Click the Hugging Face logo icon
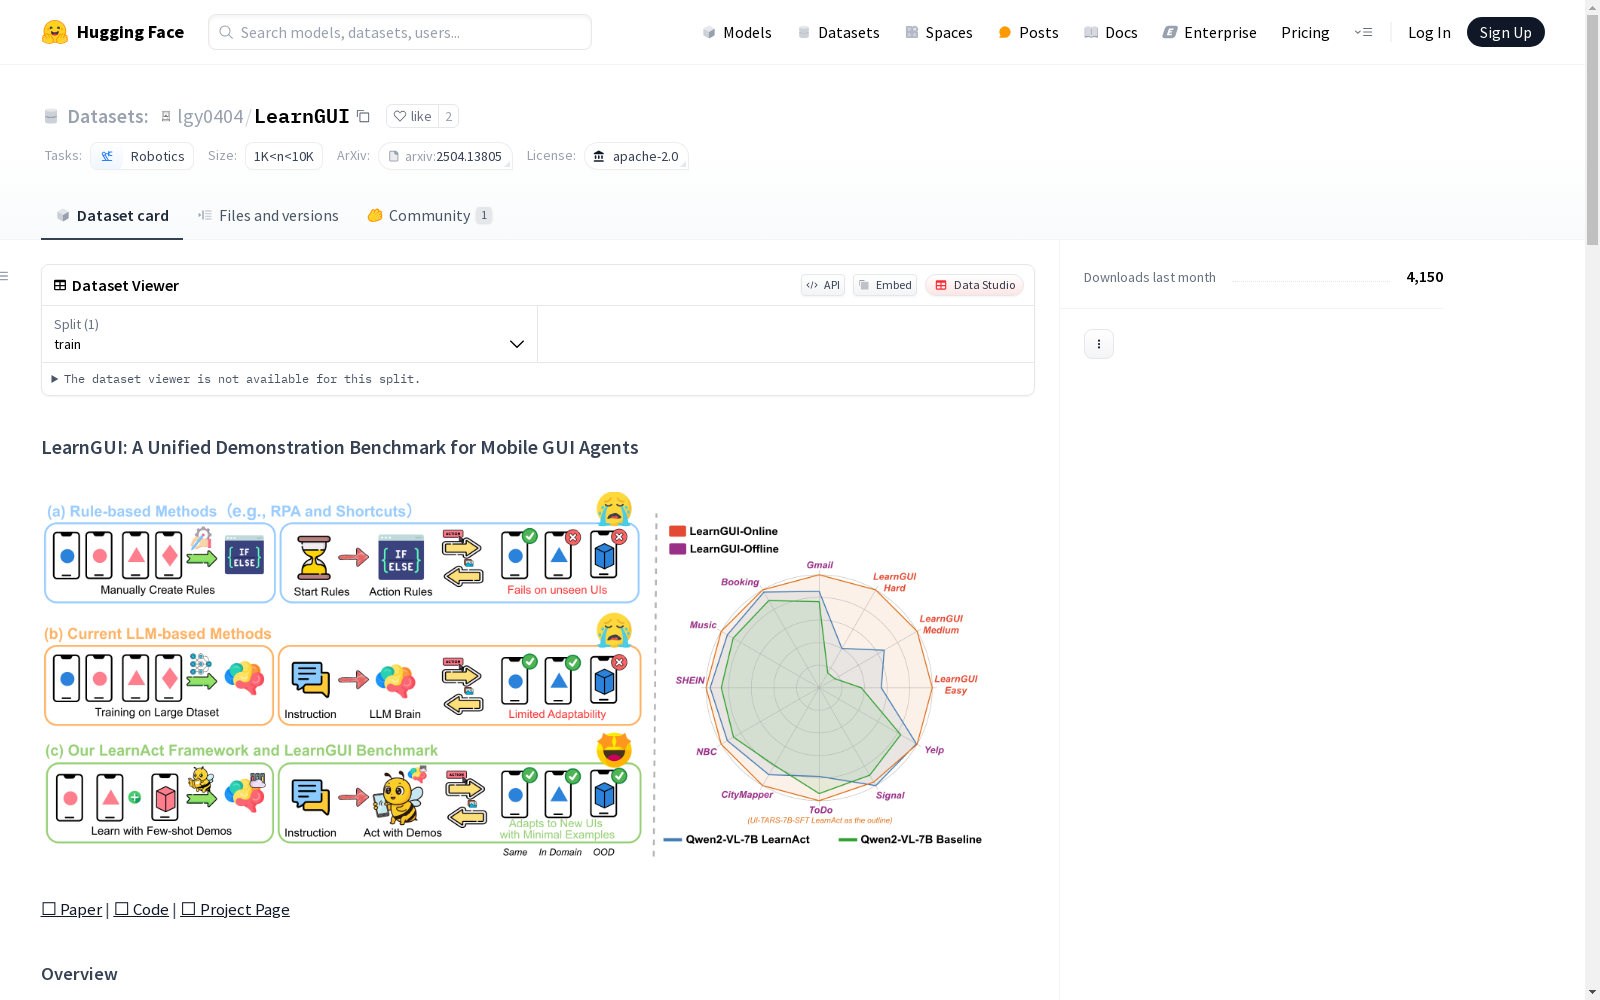The width and height of the screenshot is (1600, 1000). click(x=55, y=32)
